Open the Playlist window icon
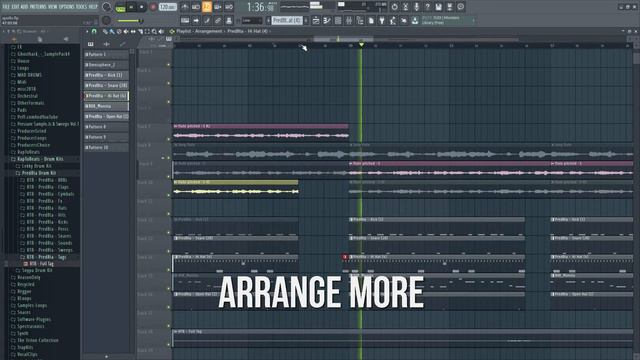The image size is (640, 360). [316, 20]
